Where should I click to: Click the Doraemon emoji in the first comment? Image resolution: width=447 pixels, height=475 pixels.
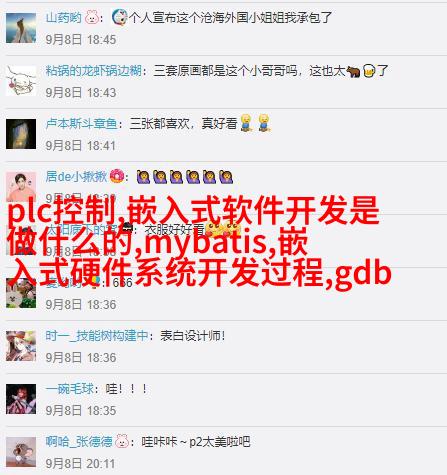119,17
